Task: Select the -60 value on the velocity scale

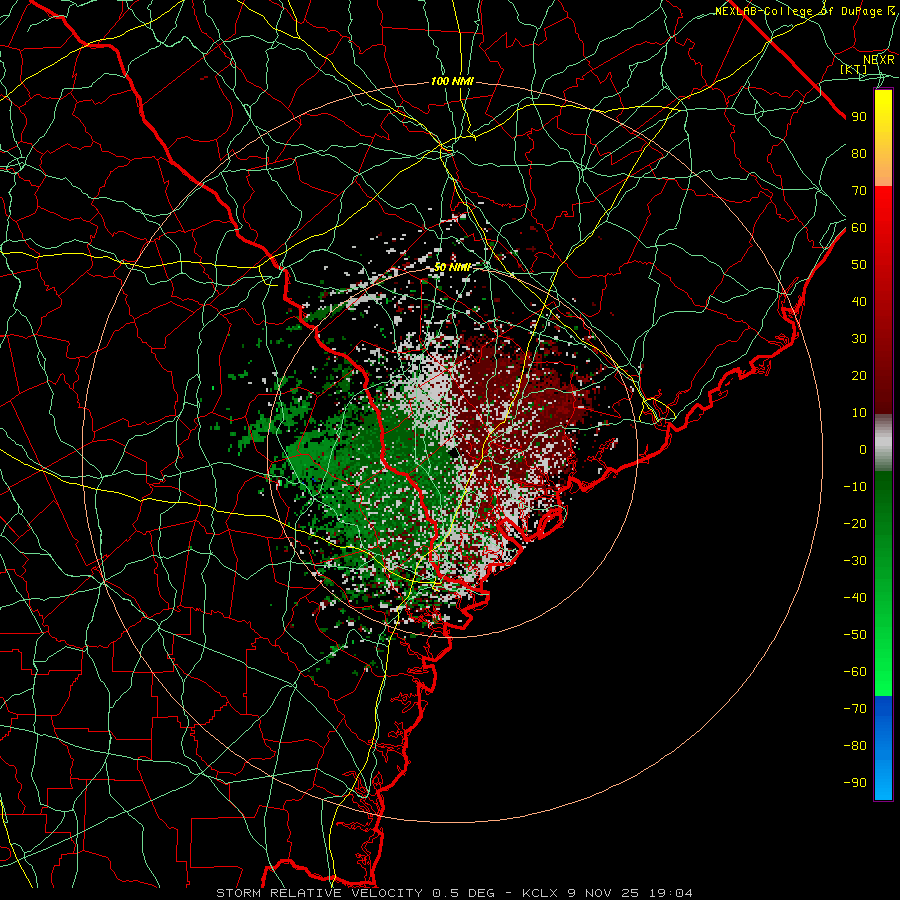Action: 855,672
